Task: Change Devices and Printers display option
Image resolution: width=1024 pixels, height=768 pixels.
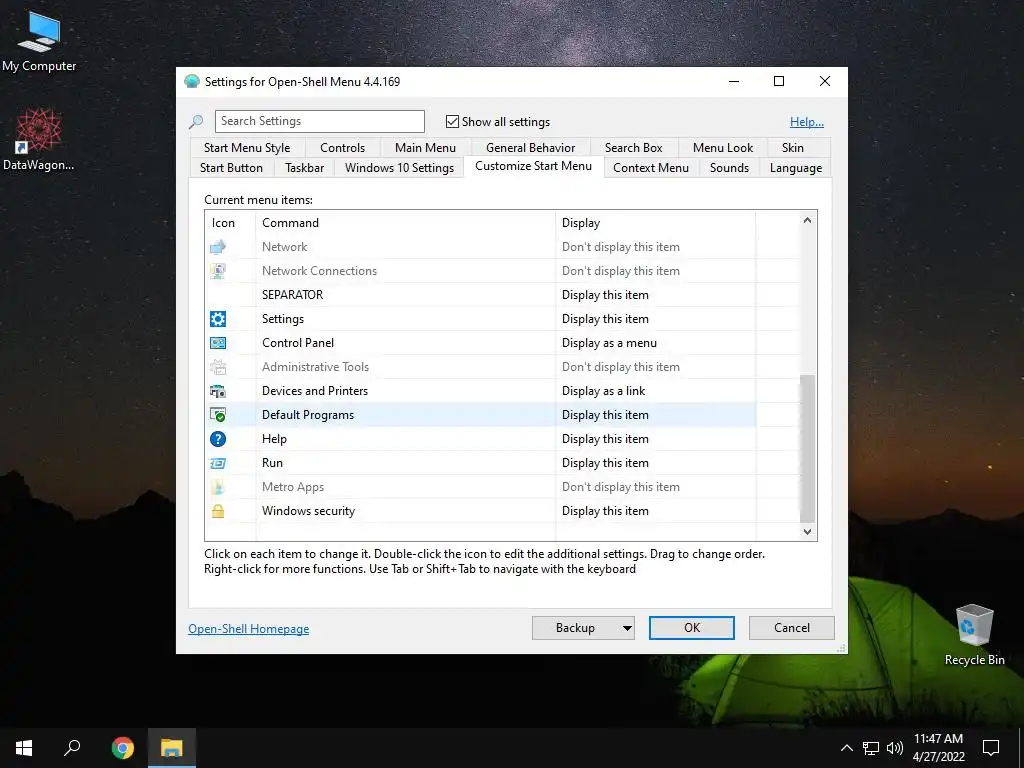Action: [x=603, y=391]
